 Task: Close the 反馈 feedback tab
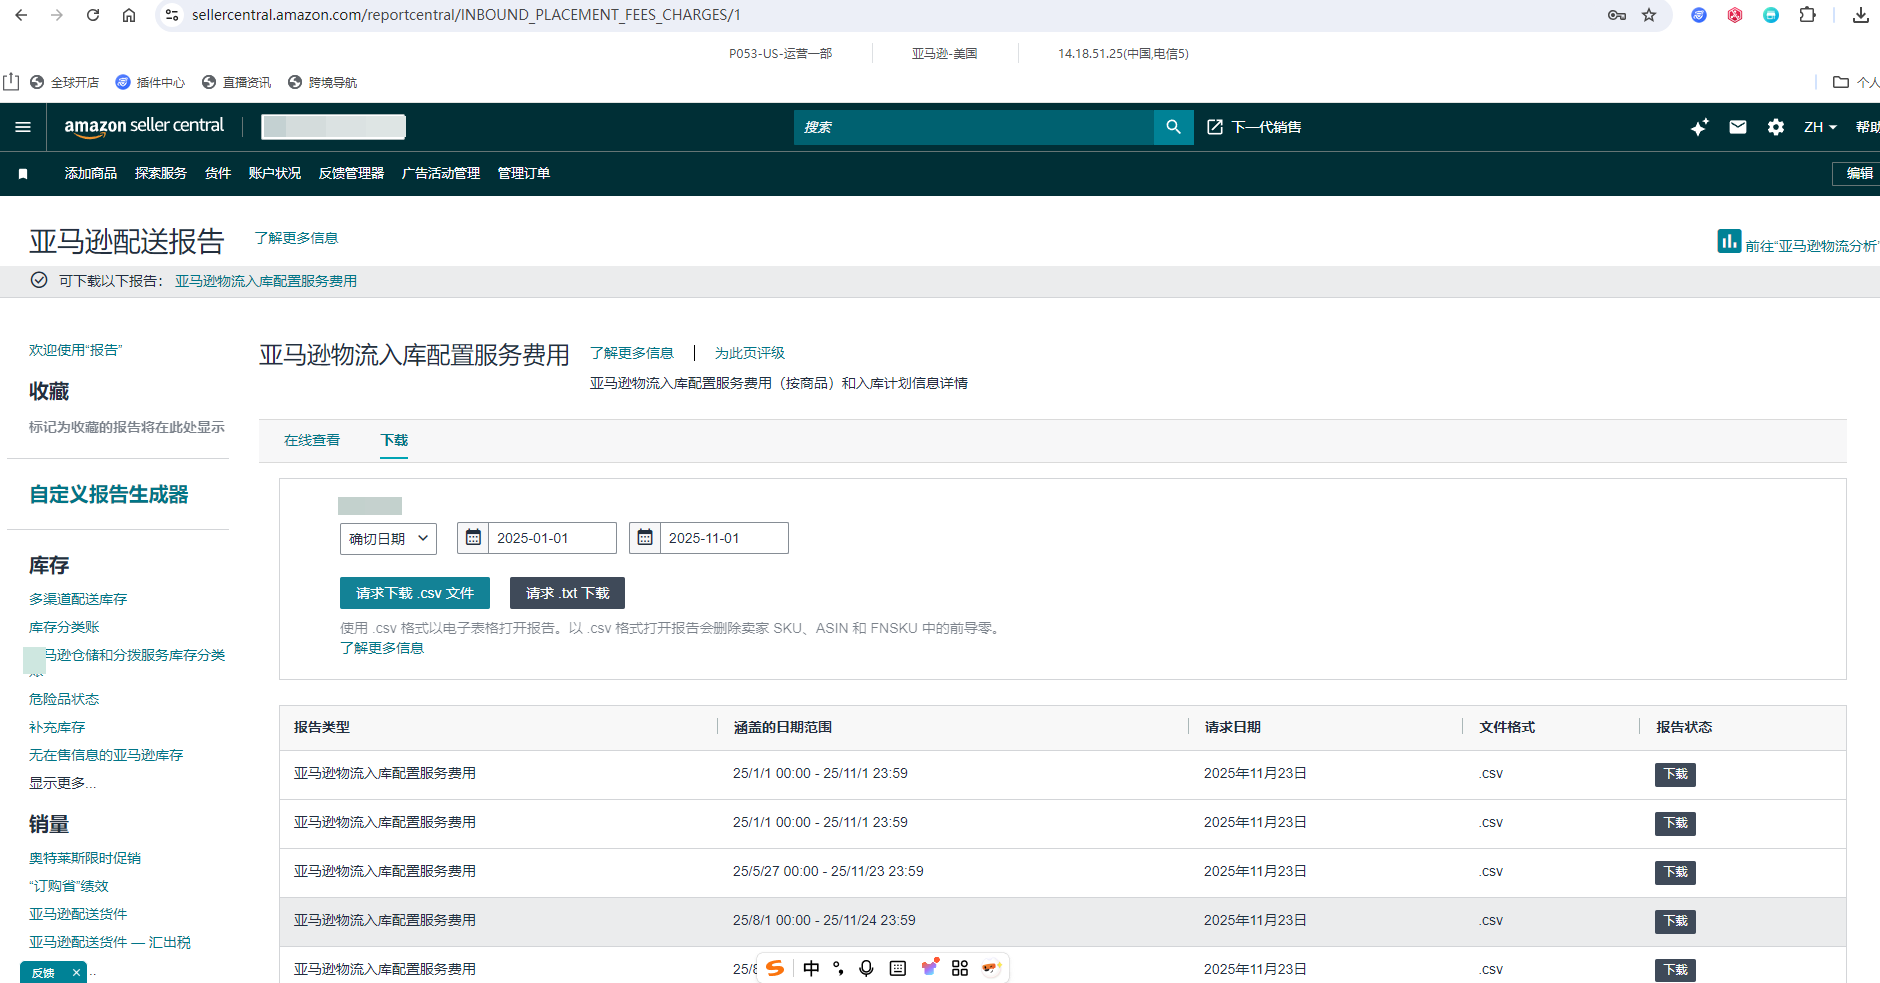pyautogui.click(x=76, y=973)
